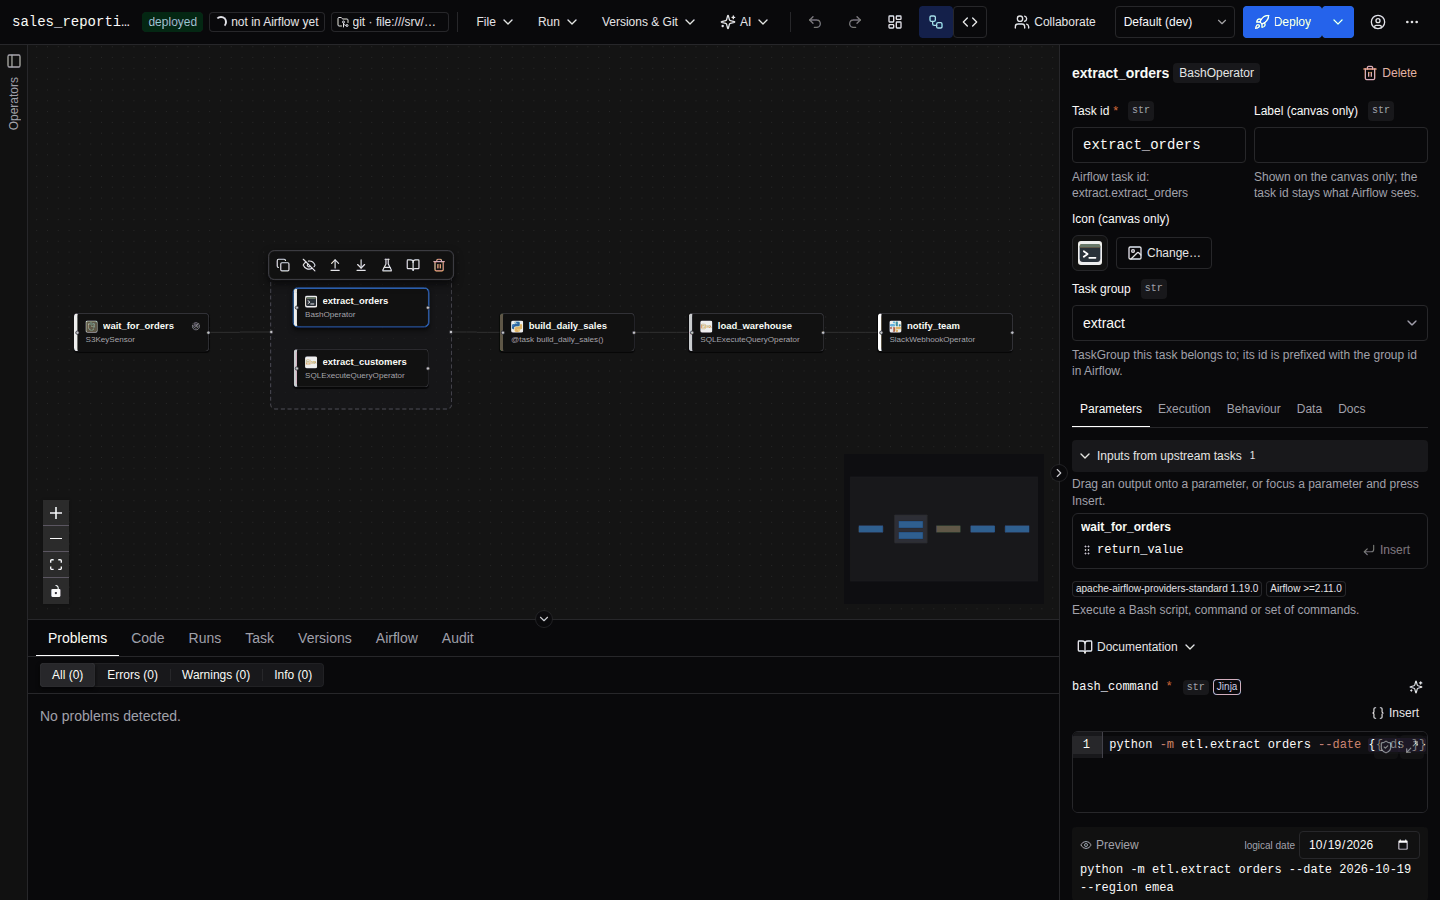The width and height of the screenshot is (1440, 900).
Task: Switch to the Execution tab
Action: click(1184, 409)
